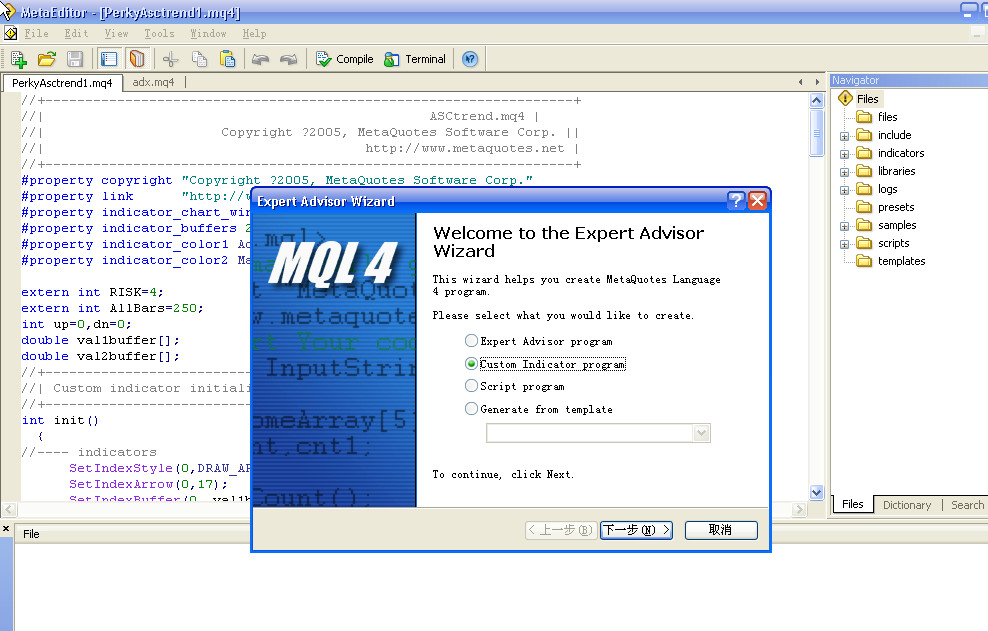The image size is (988, 631).
Task: Switch to Navigator Dictionary tab
Action: [907, 505]
